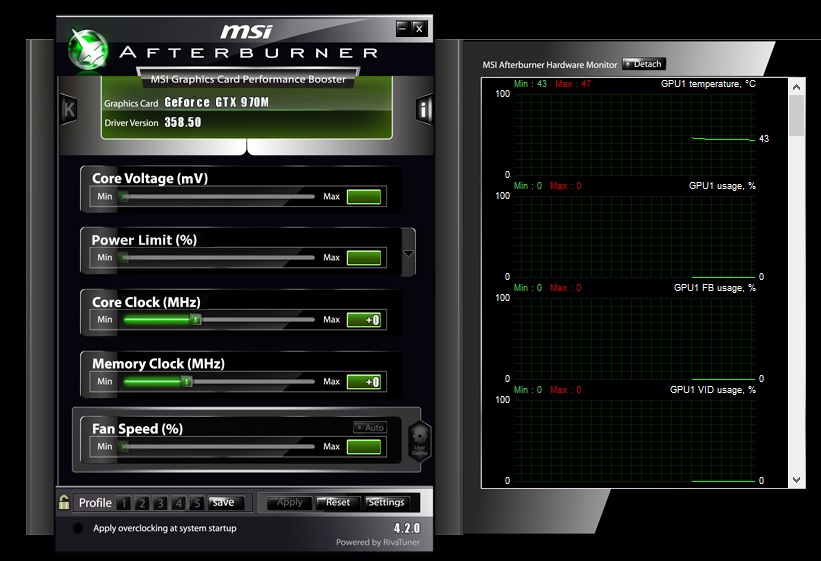Open the Settings dialog
The image size is (821, 561).
(x=386, y=503)
